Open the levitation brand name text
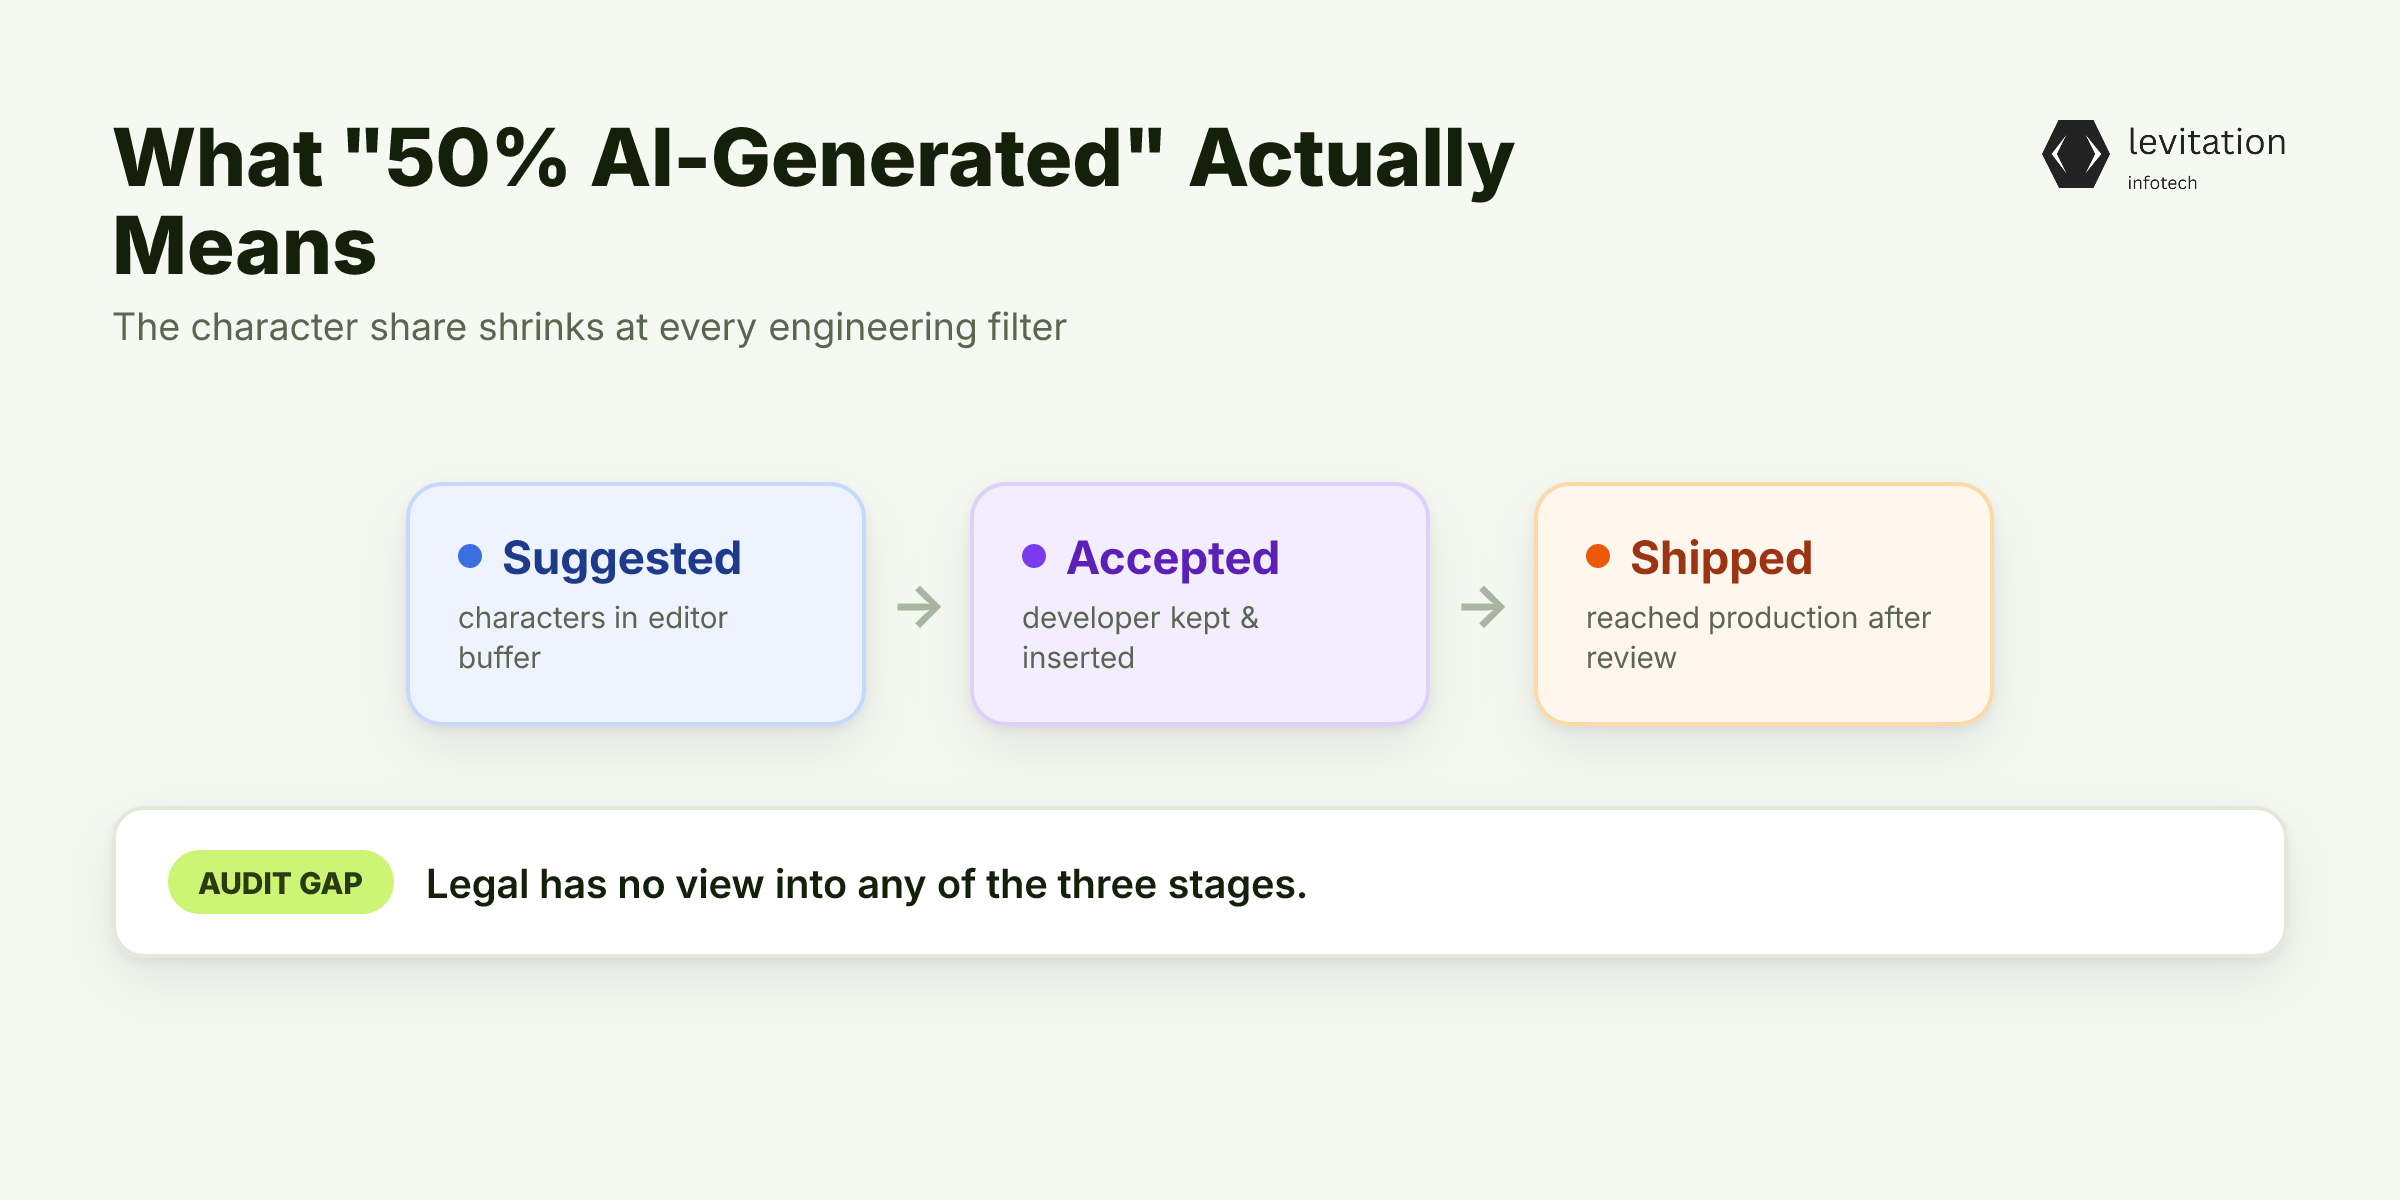The image size is (2400, 1200). 2206,142
